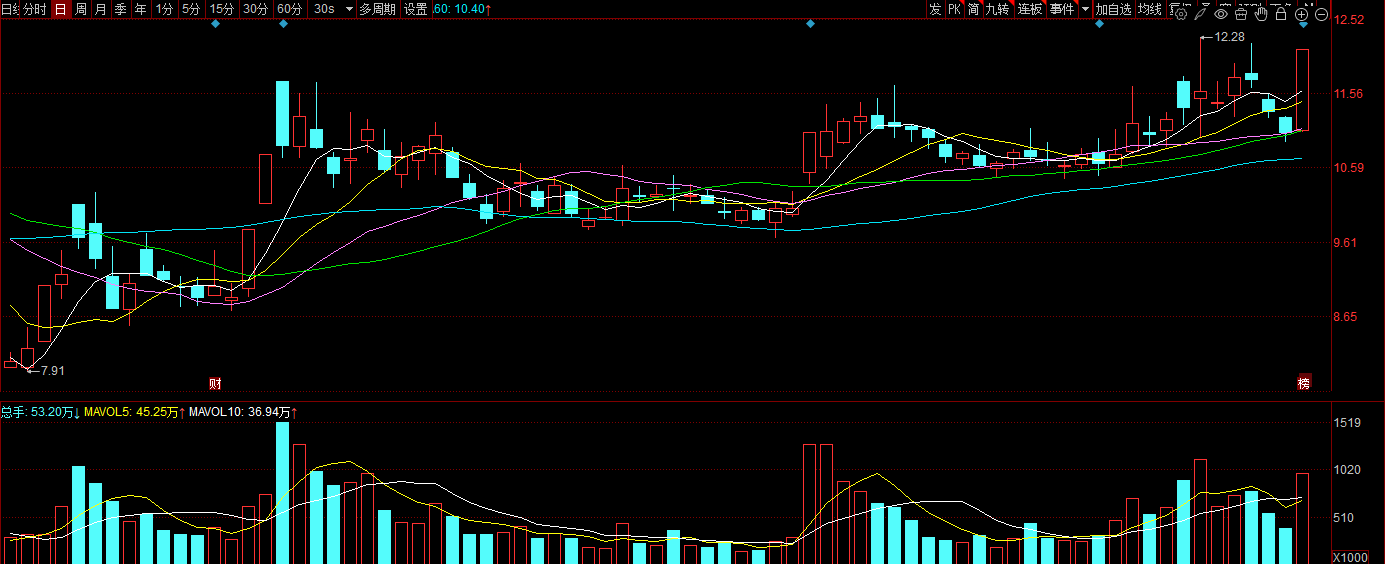Switch to the 60分 minute chart
The height and width of the screenshot is (564, 1385).
point(290,9)
